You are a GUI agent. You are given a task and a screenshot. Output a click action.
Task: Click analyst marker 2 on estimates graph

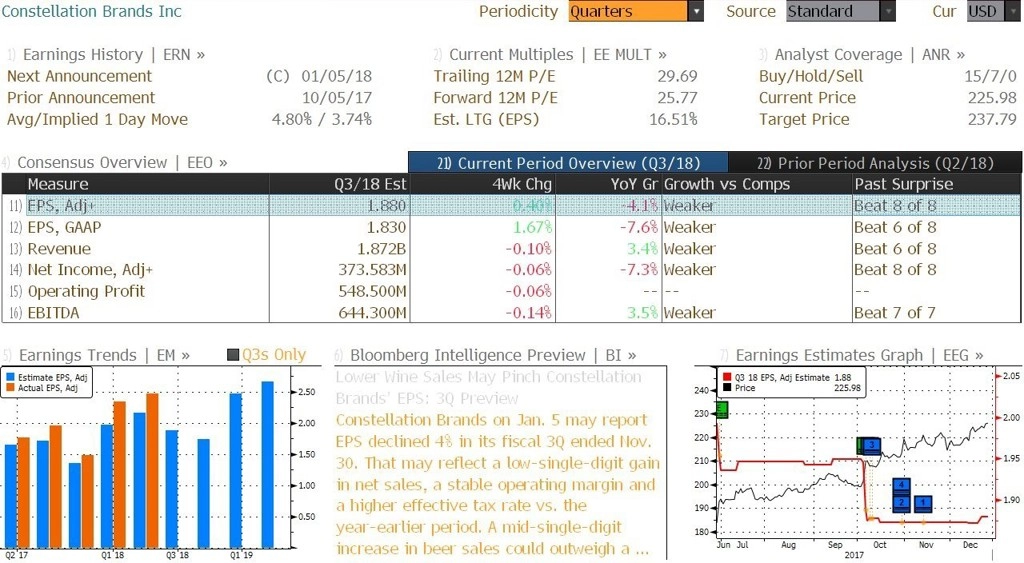[x=901, y=503]
